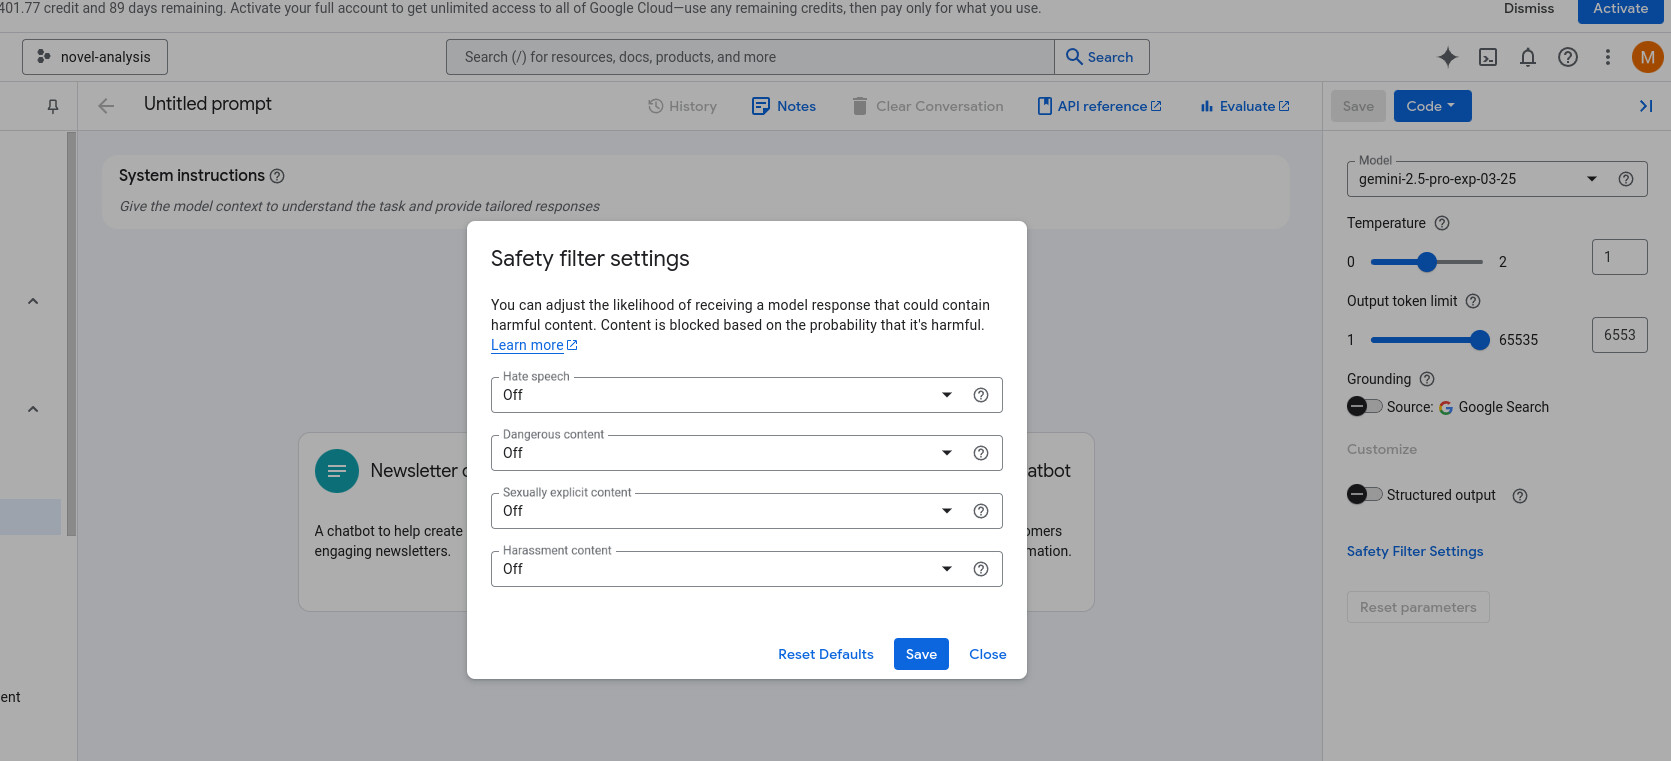Open the Notes panel
The width and height of the screenshot is (1671, 761).
(x=784, y=106)
